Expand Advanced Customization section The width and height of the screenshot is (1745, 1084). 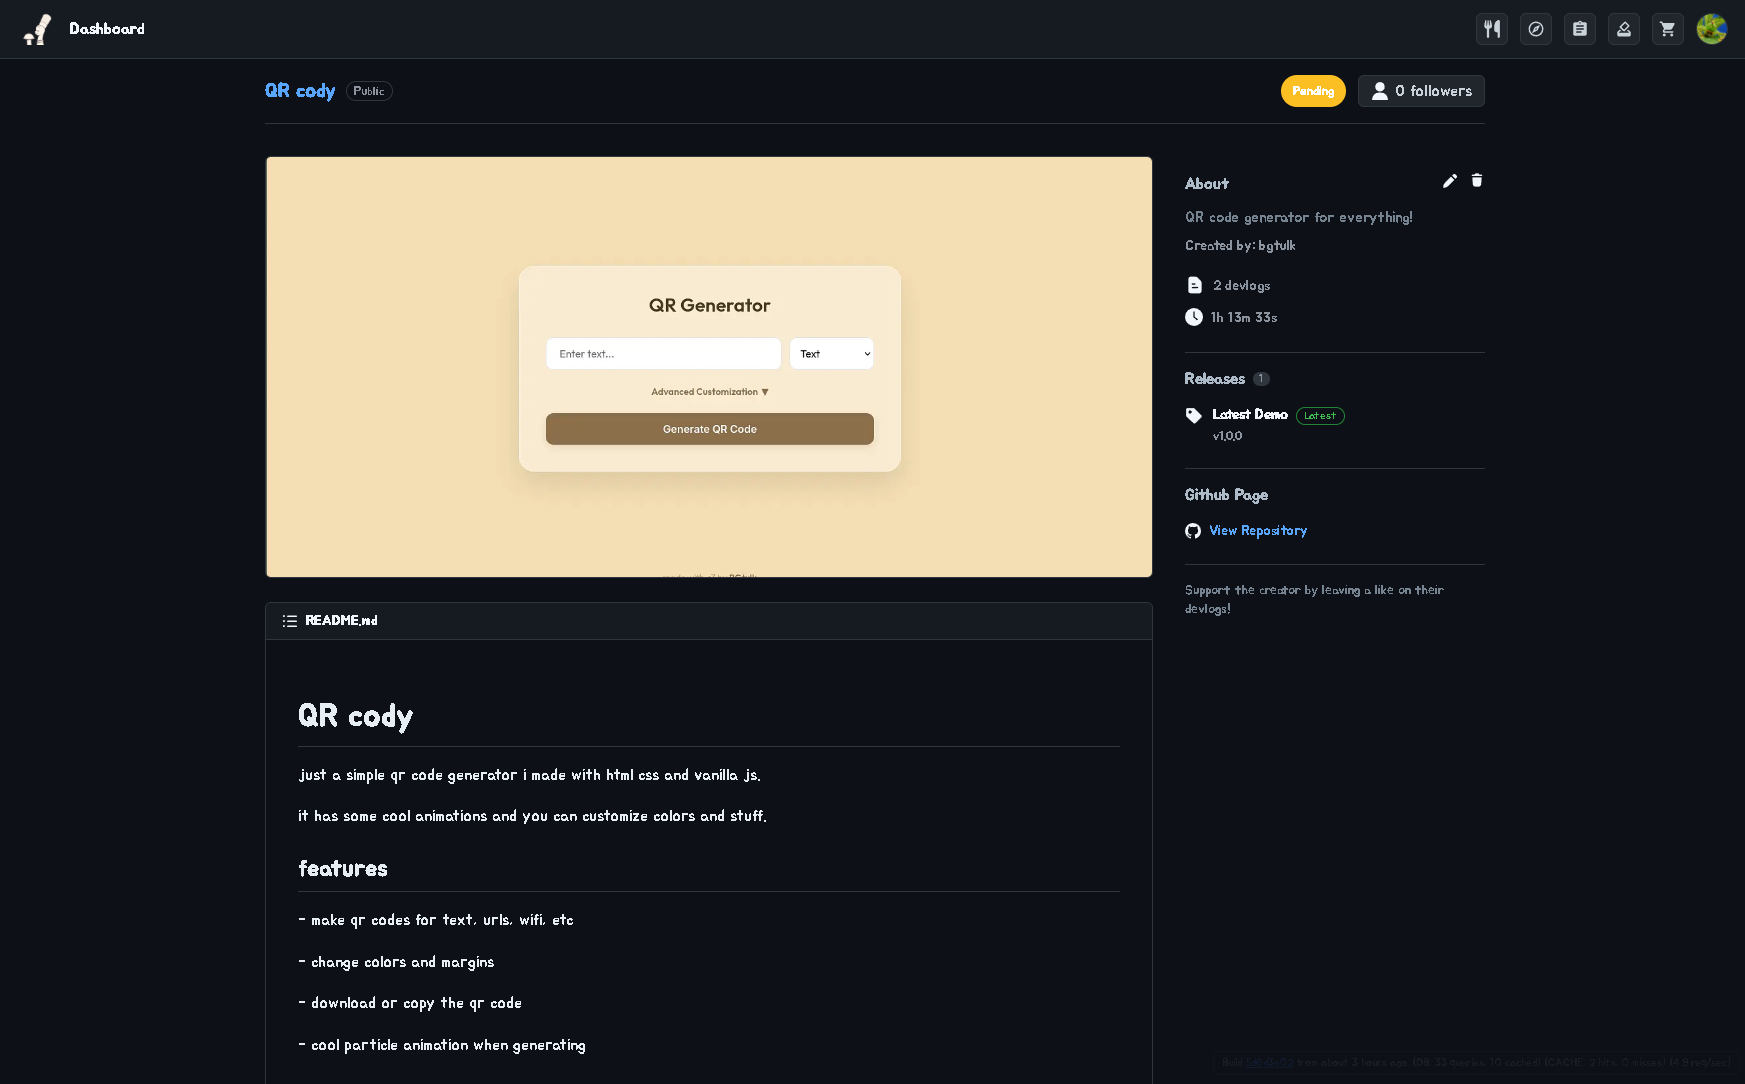[x=709, y=392]
